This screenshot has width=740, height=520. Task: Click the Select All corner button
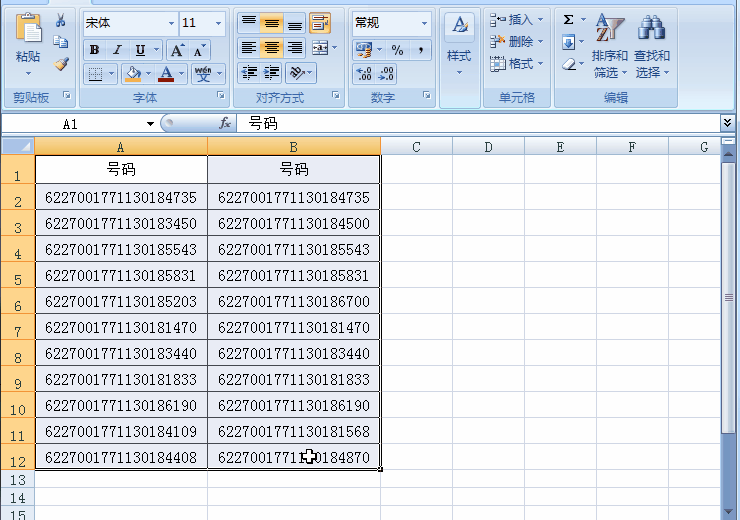[17, 147]
